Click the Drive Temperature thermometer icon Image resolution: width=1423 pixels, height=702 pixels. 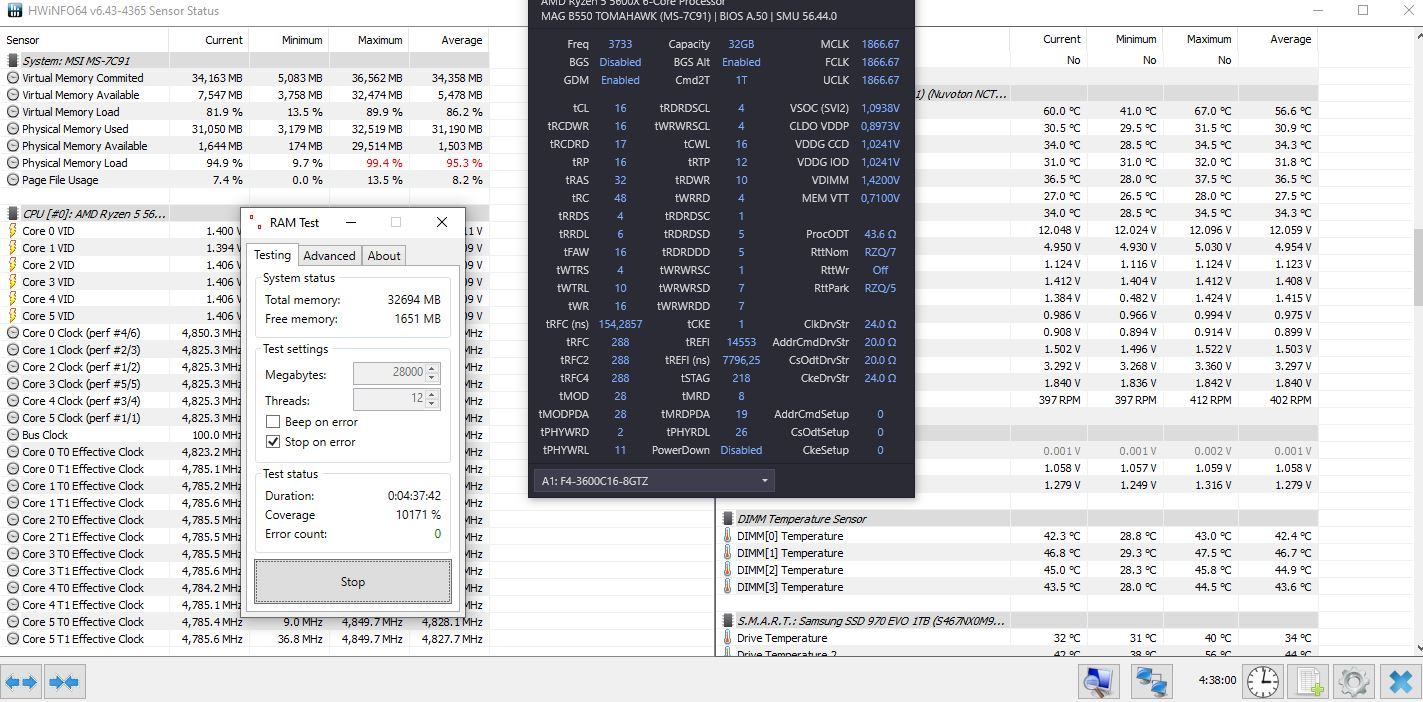(727, 638)
